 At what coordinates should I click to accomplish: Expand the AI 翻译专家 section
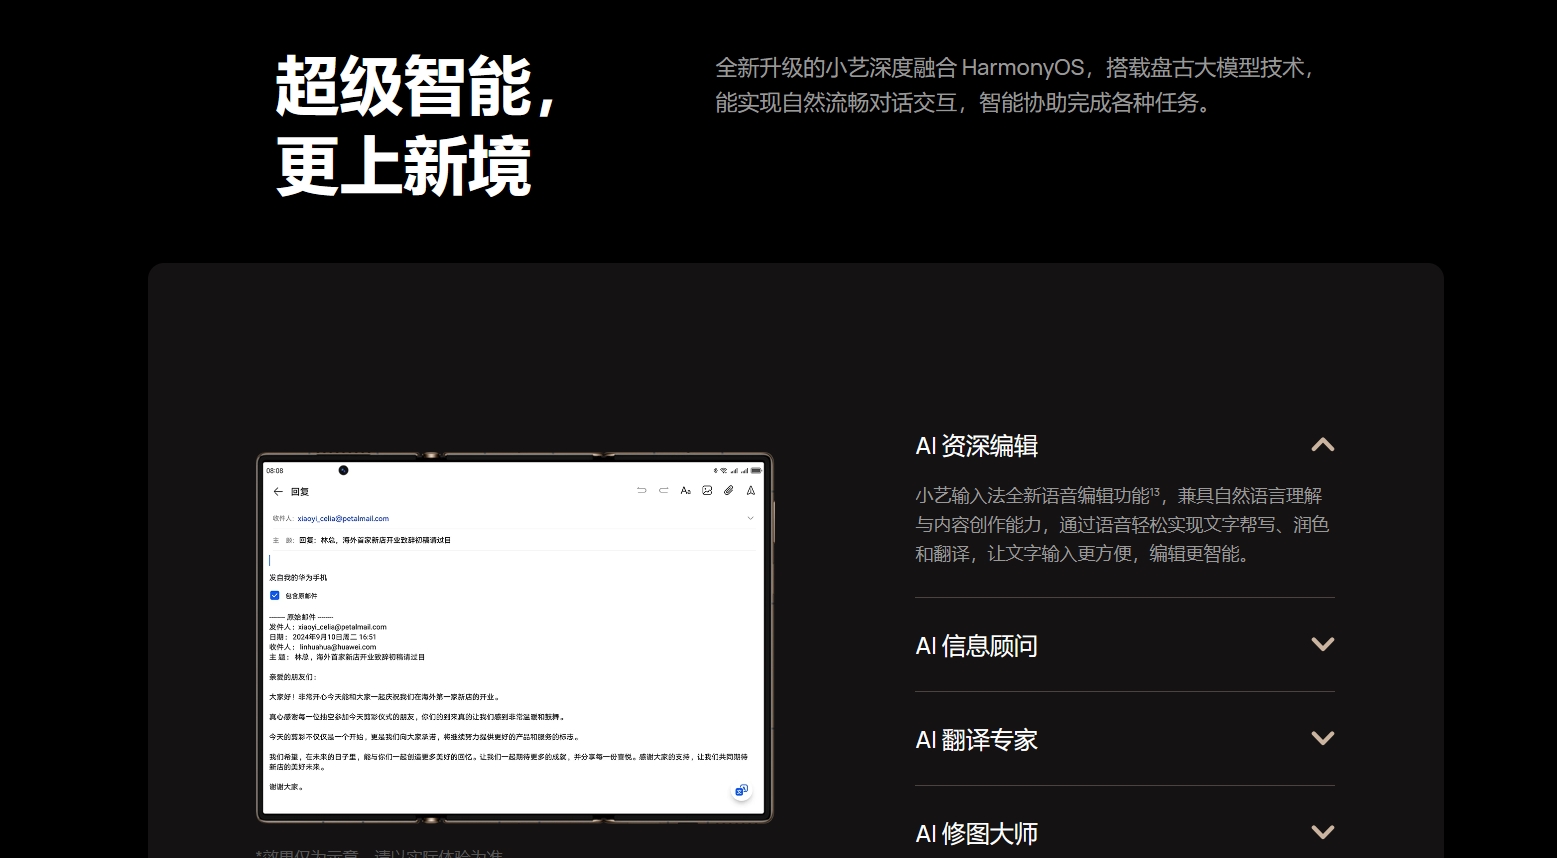[1323, 738]
